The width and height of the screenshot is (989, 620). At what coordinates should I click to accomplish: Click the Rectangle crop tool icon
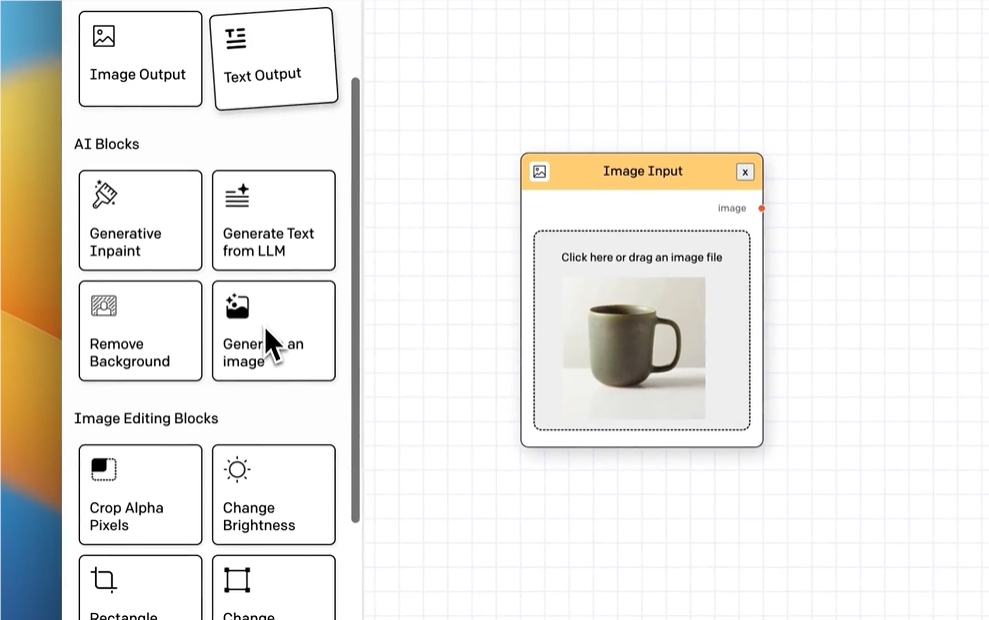point(104,580)
